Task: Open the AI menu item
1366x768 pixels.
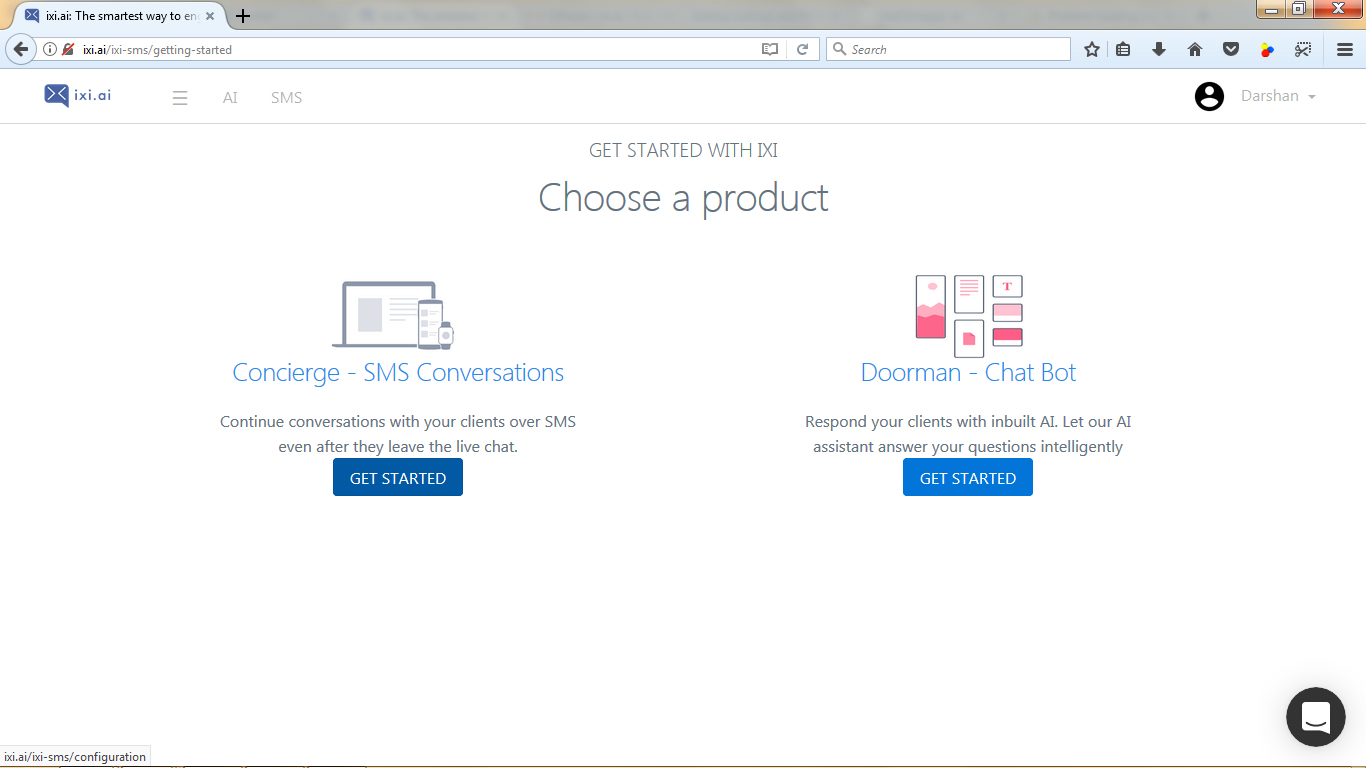Action: point(230,98)
